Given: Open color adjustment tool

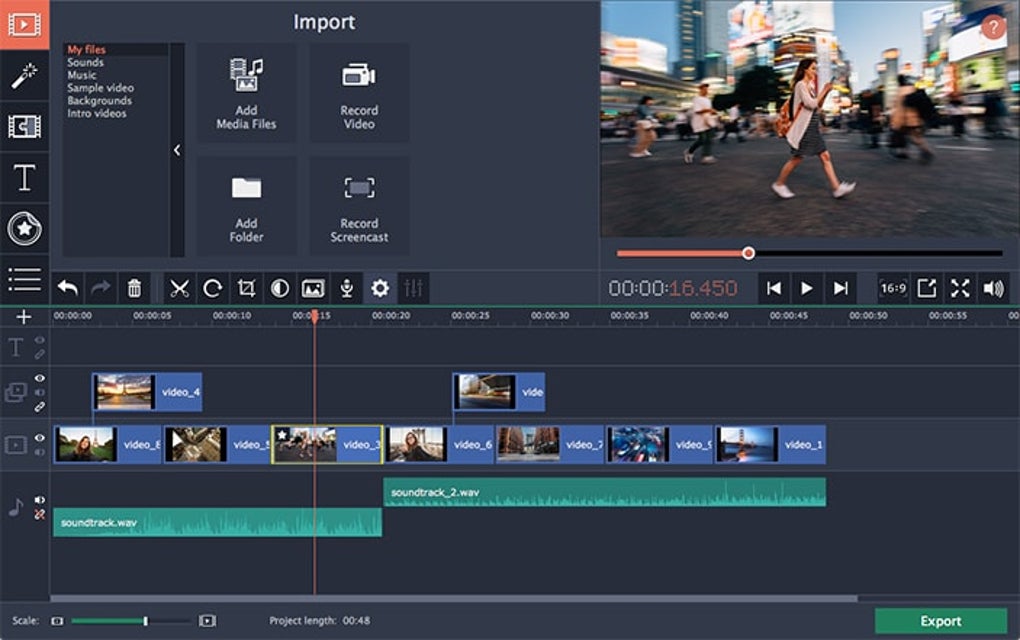Looking at the screenshot, I should [280, 289].
